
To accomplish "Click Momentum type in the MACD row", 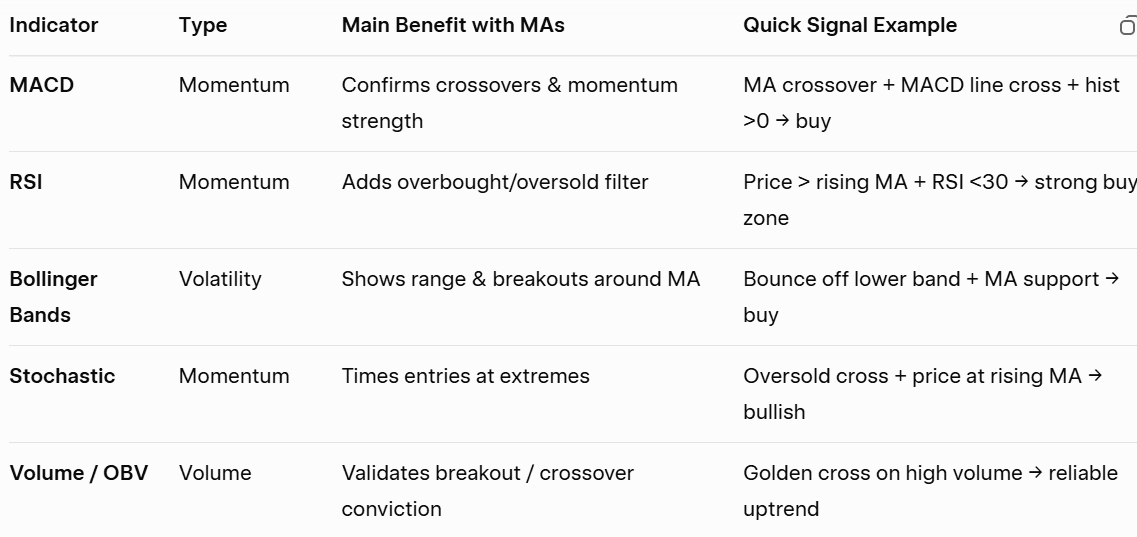I will pos(234,85).
